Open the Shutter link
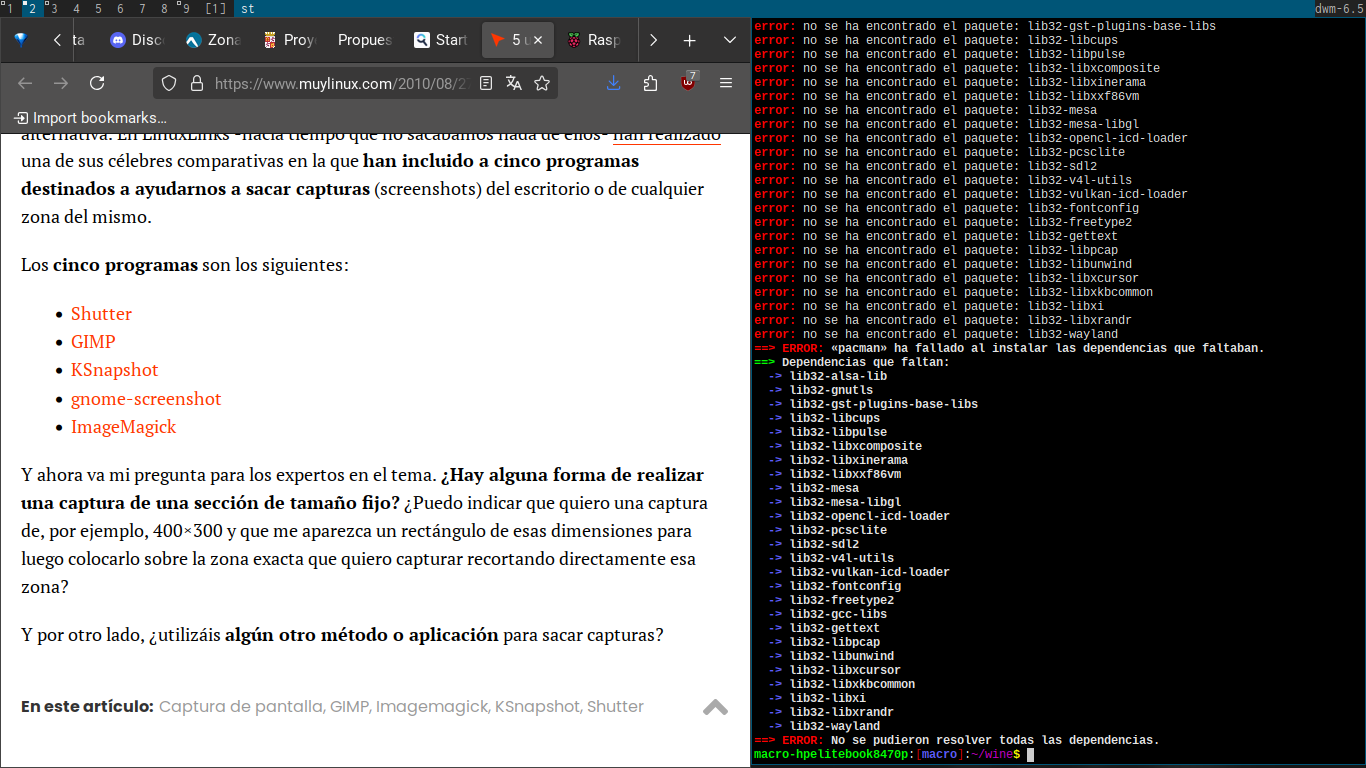The width and height of the screenshot is (1366, 768). pos(101,314)
